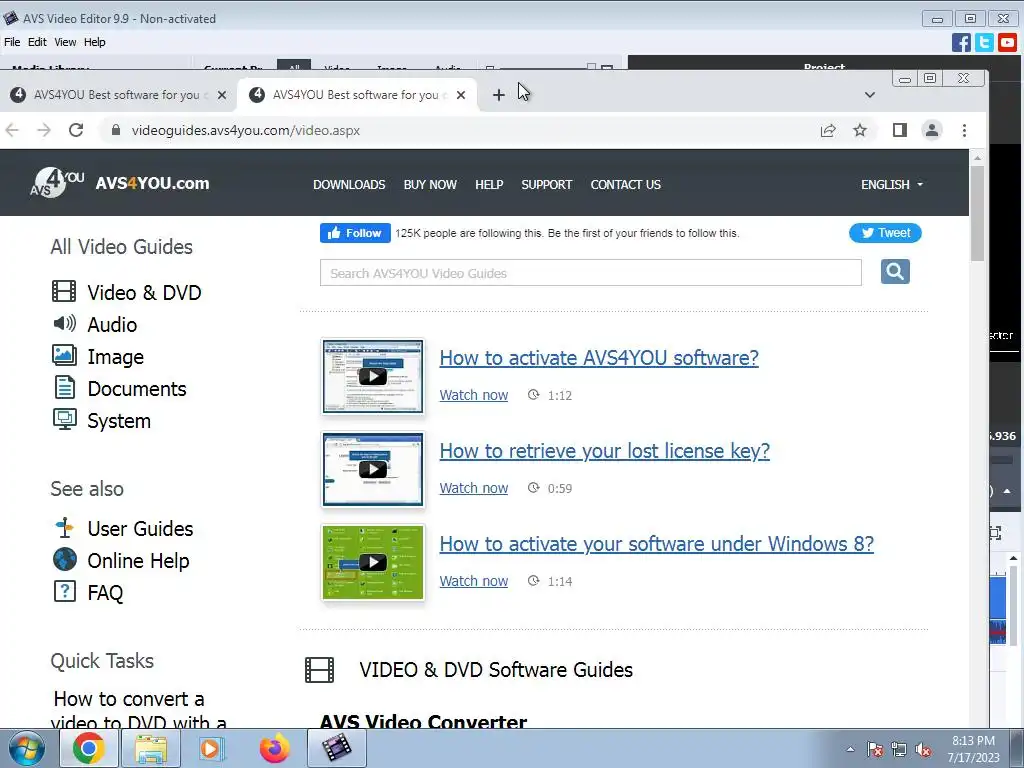
Task: Go to BUY NOW in site navigation
Action: tap(430, 184)
